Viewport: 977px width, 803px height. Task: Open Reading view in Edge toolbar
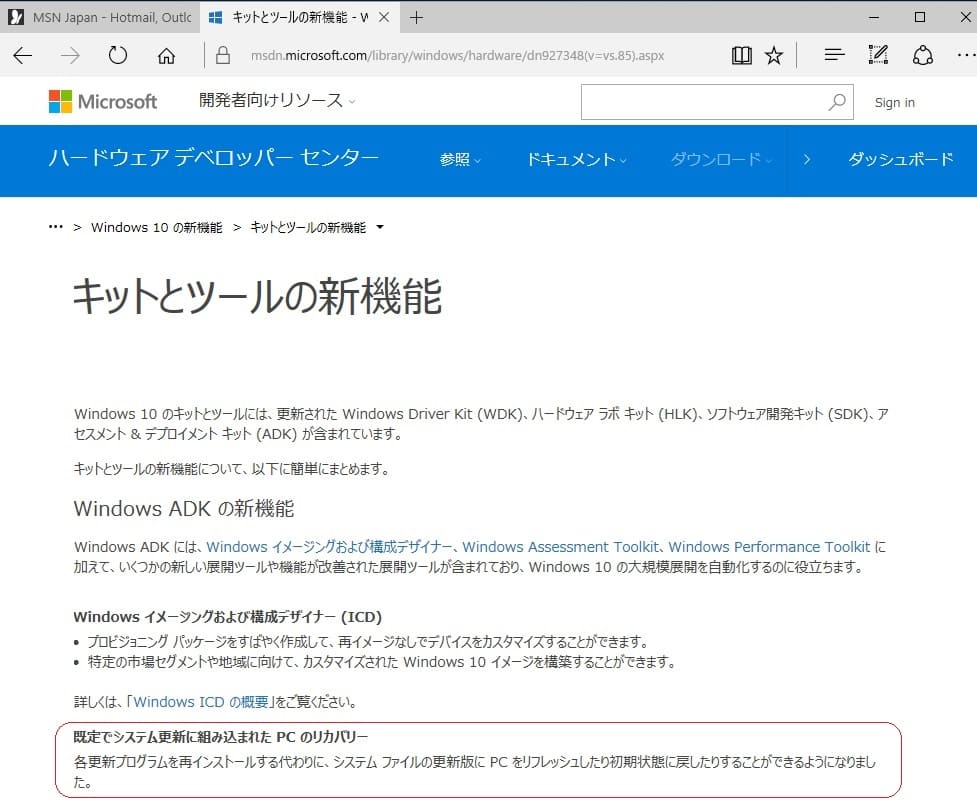click(741, 55)
